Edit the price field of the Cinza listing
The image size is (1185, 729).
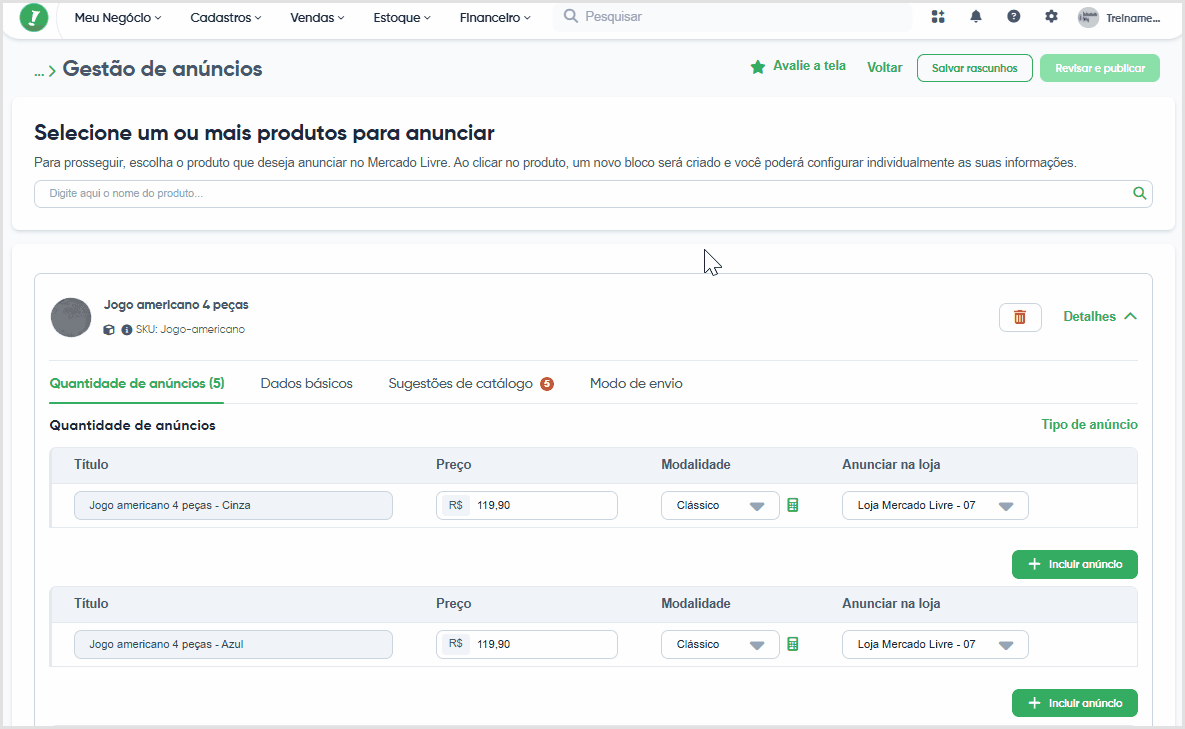pyautogui.click(x=527, y=505)
